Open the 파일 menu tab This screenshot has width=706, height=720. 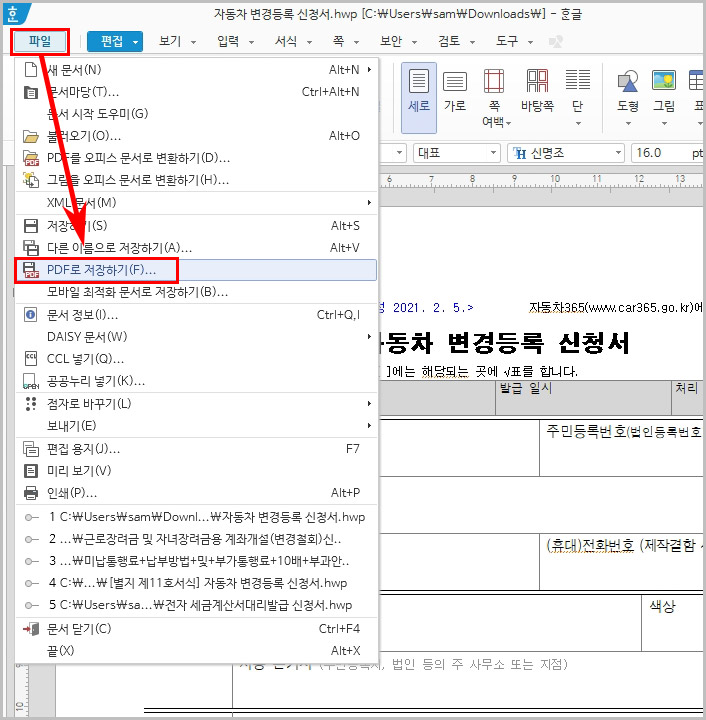pyautogui.click(x=40, y=41)
